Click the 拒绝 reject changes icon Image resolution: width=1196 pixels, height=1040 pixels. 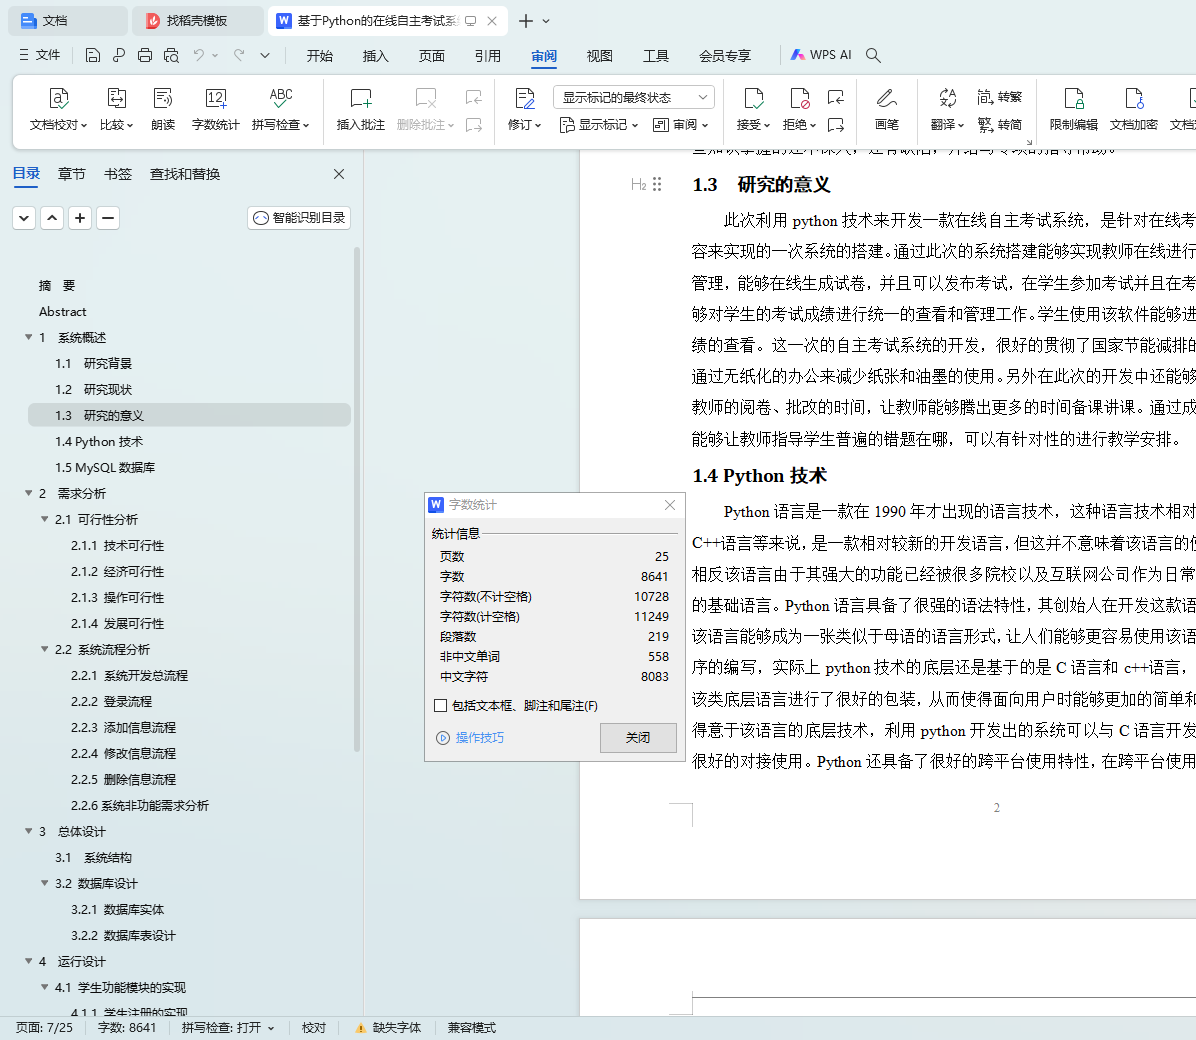[x=799, y=98]
